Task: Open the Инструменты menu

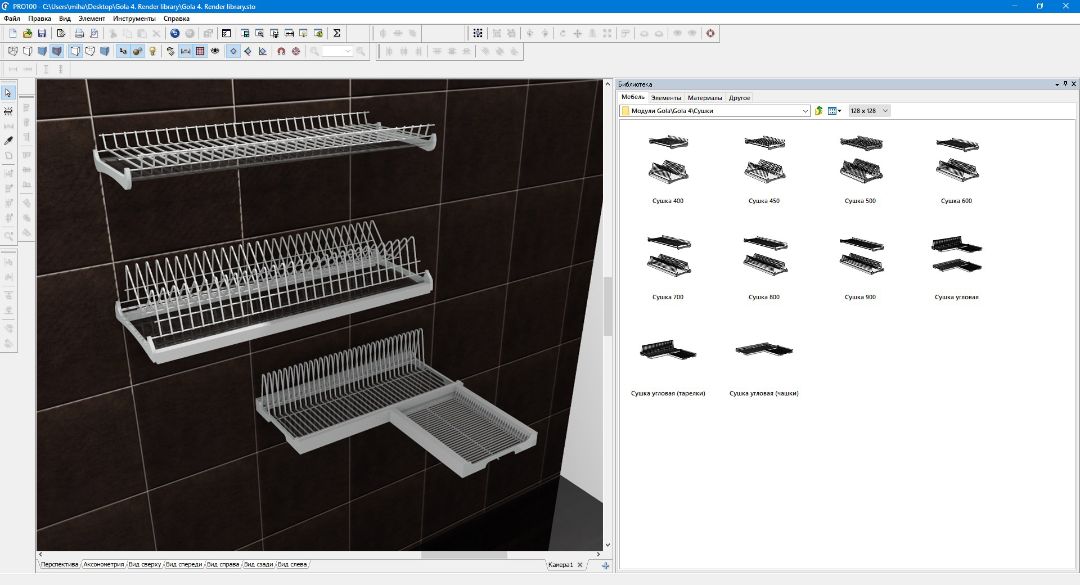Action: tap(133, 18)
